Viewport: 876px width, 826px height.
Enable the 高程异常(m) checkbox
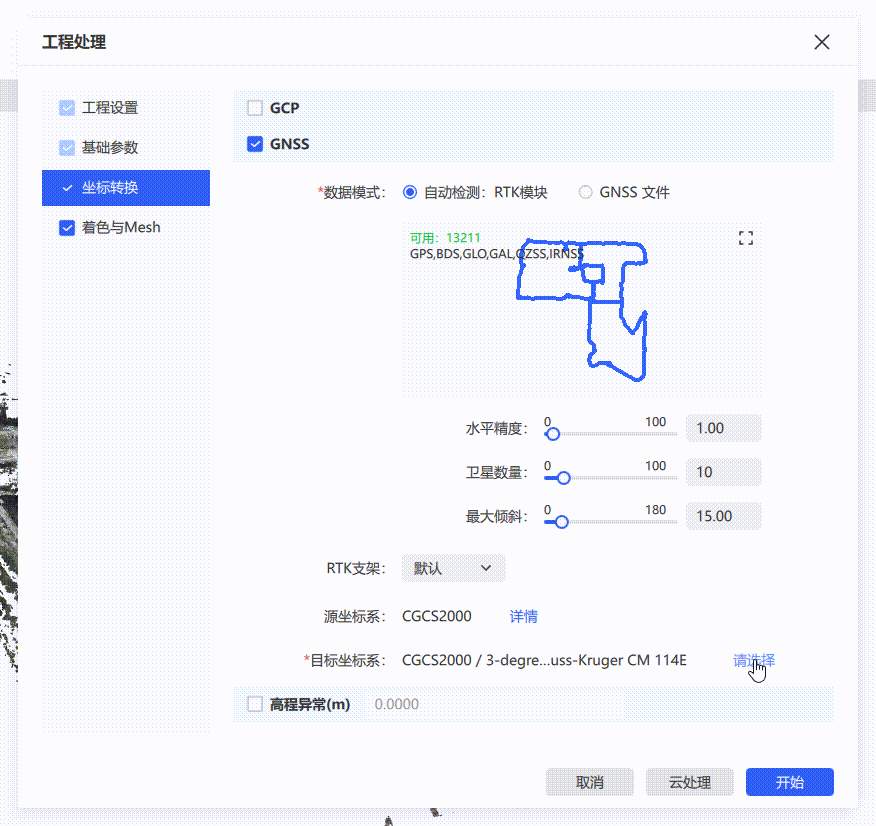255,704
